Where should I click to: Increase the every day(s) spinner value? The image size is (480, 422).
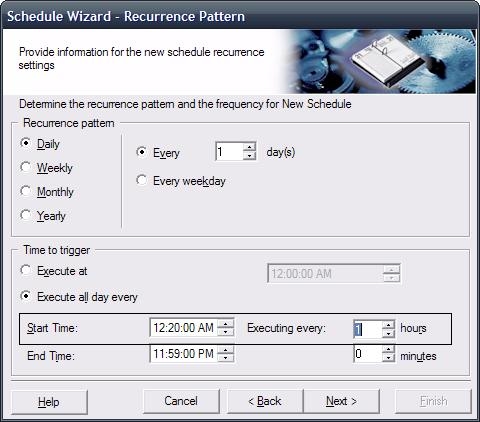(249, 147)
